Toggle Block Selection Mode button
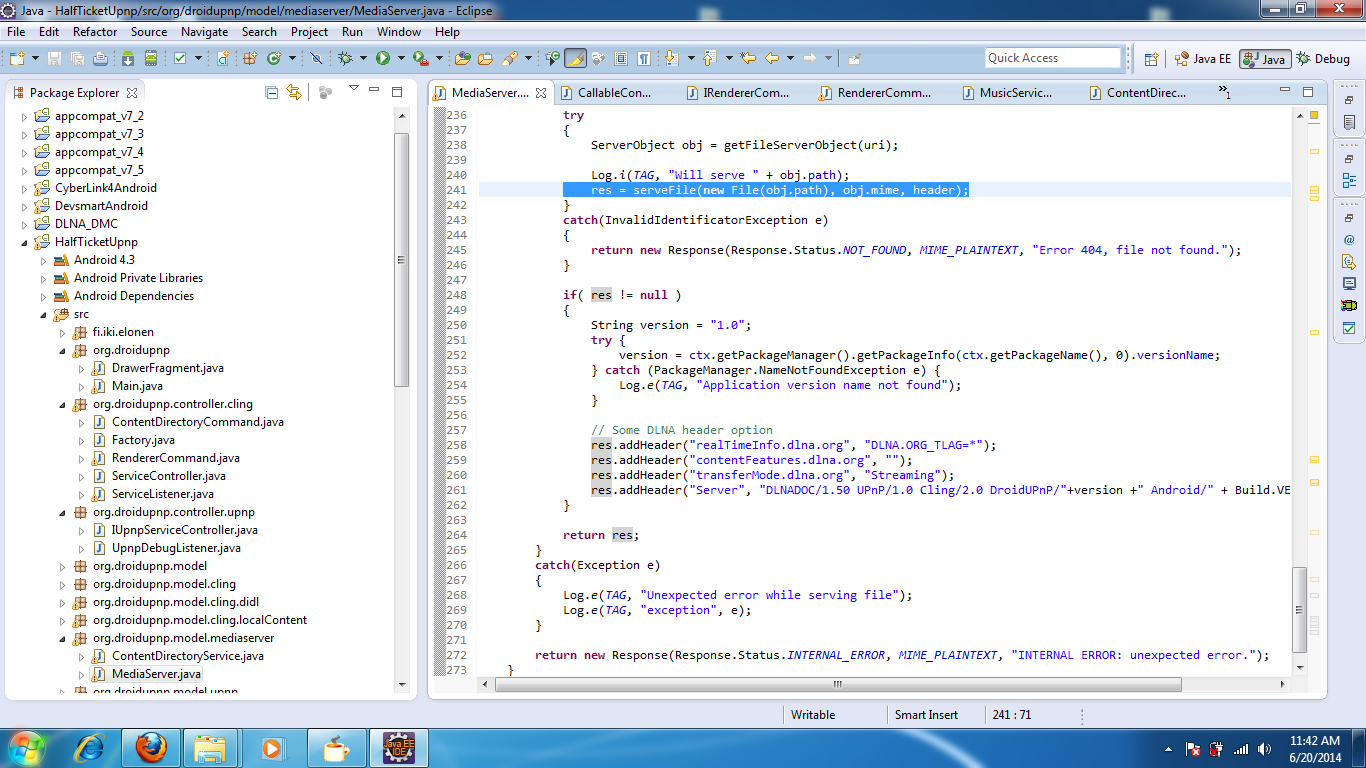 (x=621, y=58)
